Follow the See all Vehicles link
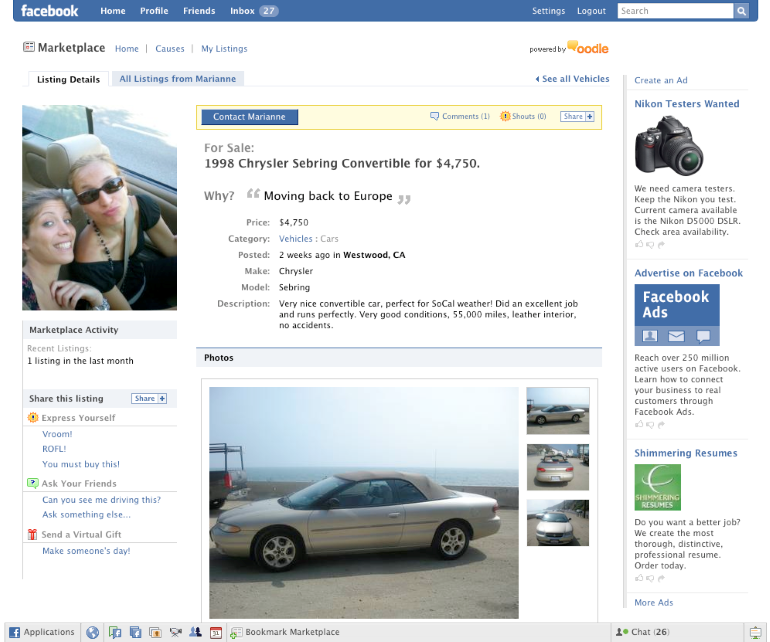Viewport: 770px width, 642px height. 574,79
